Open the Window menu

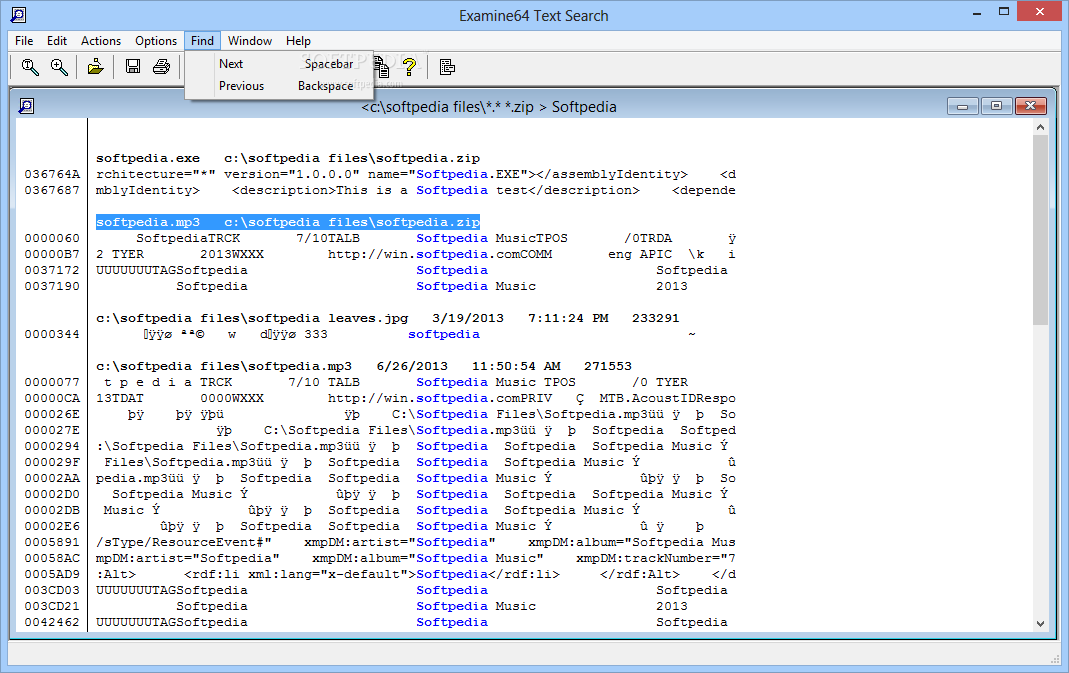[250, 41]
